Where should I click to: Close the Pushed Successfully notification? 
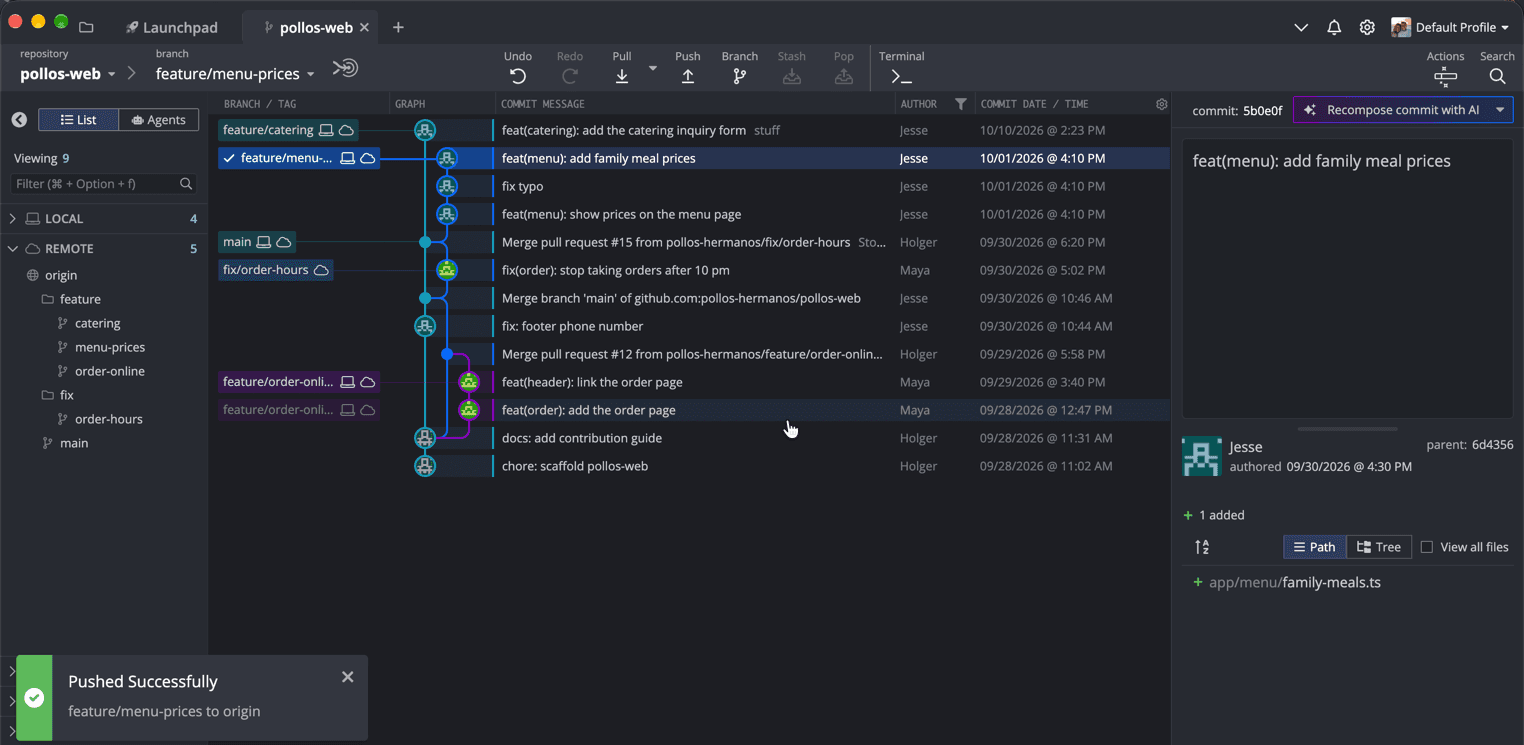click(x=347, y=677)
